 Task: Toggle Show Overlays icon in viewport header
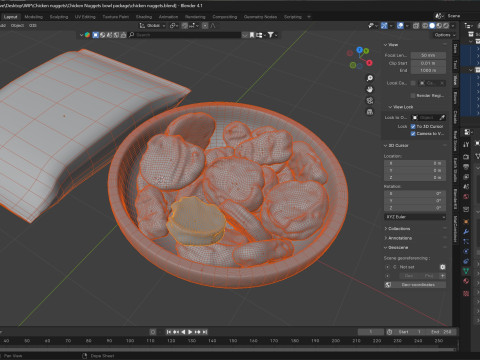pos(400,26)
